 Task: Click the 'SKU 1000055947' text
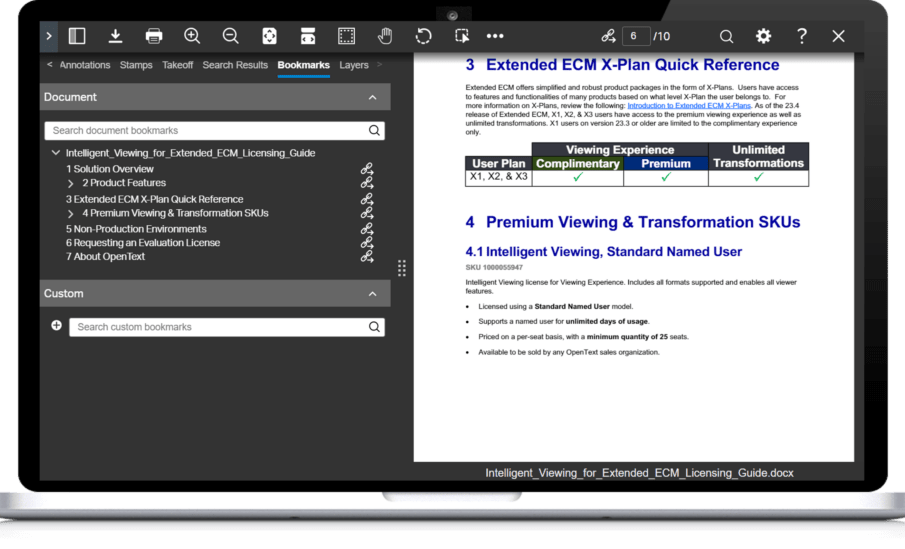[494, 267]
